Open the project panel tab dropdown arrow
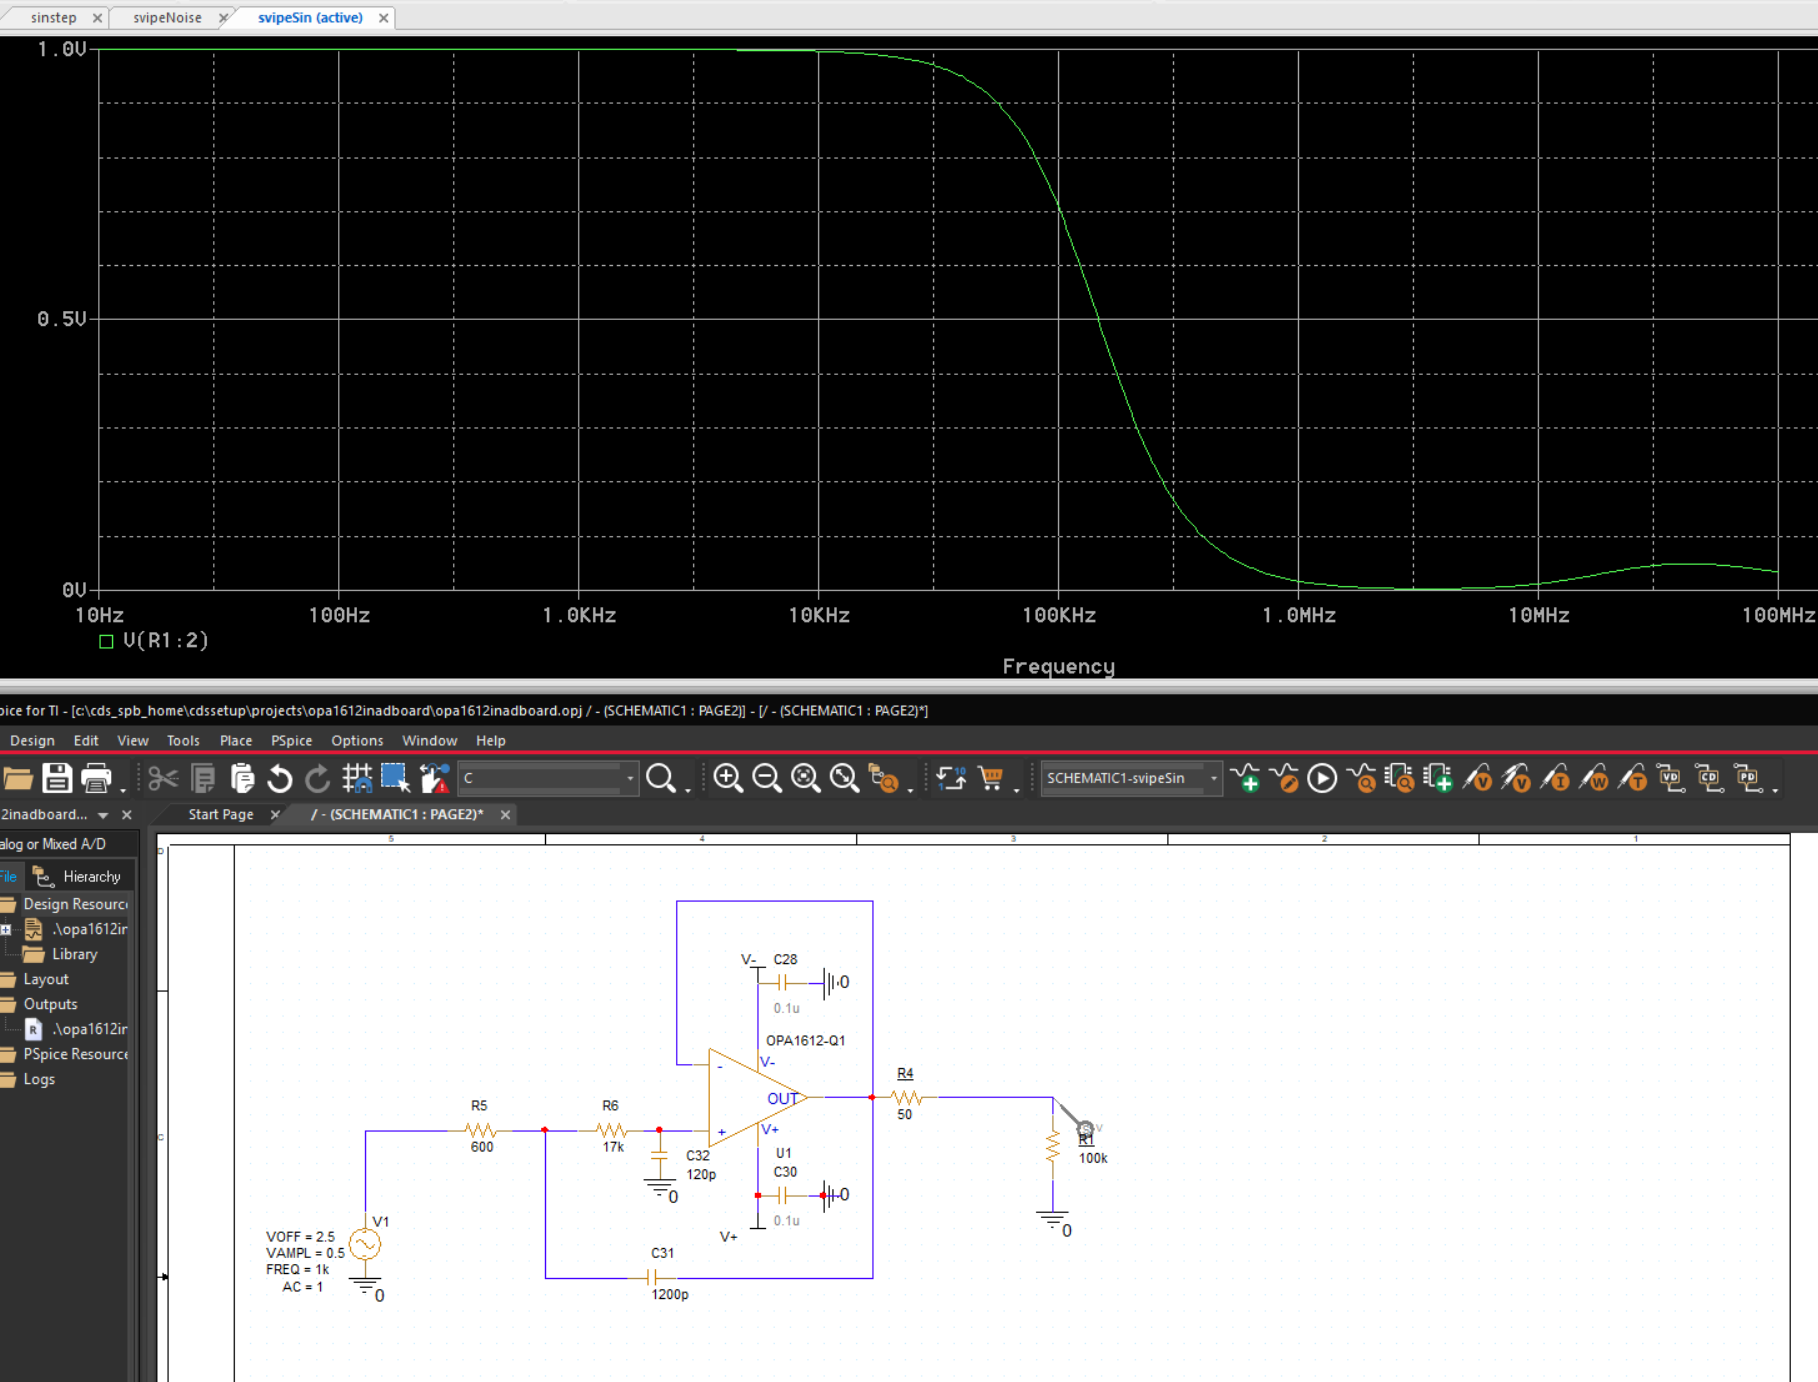The width and height of the screenshot is (1818, 1382). [103, 815]
